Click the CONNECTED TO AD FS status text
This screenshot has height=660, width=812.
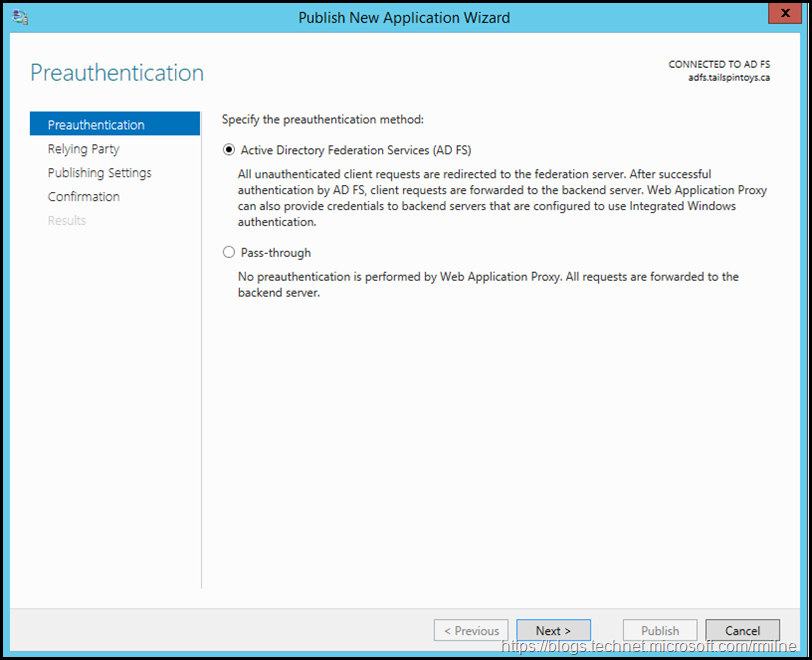click(719, 65)
